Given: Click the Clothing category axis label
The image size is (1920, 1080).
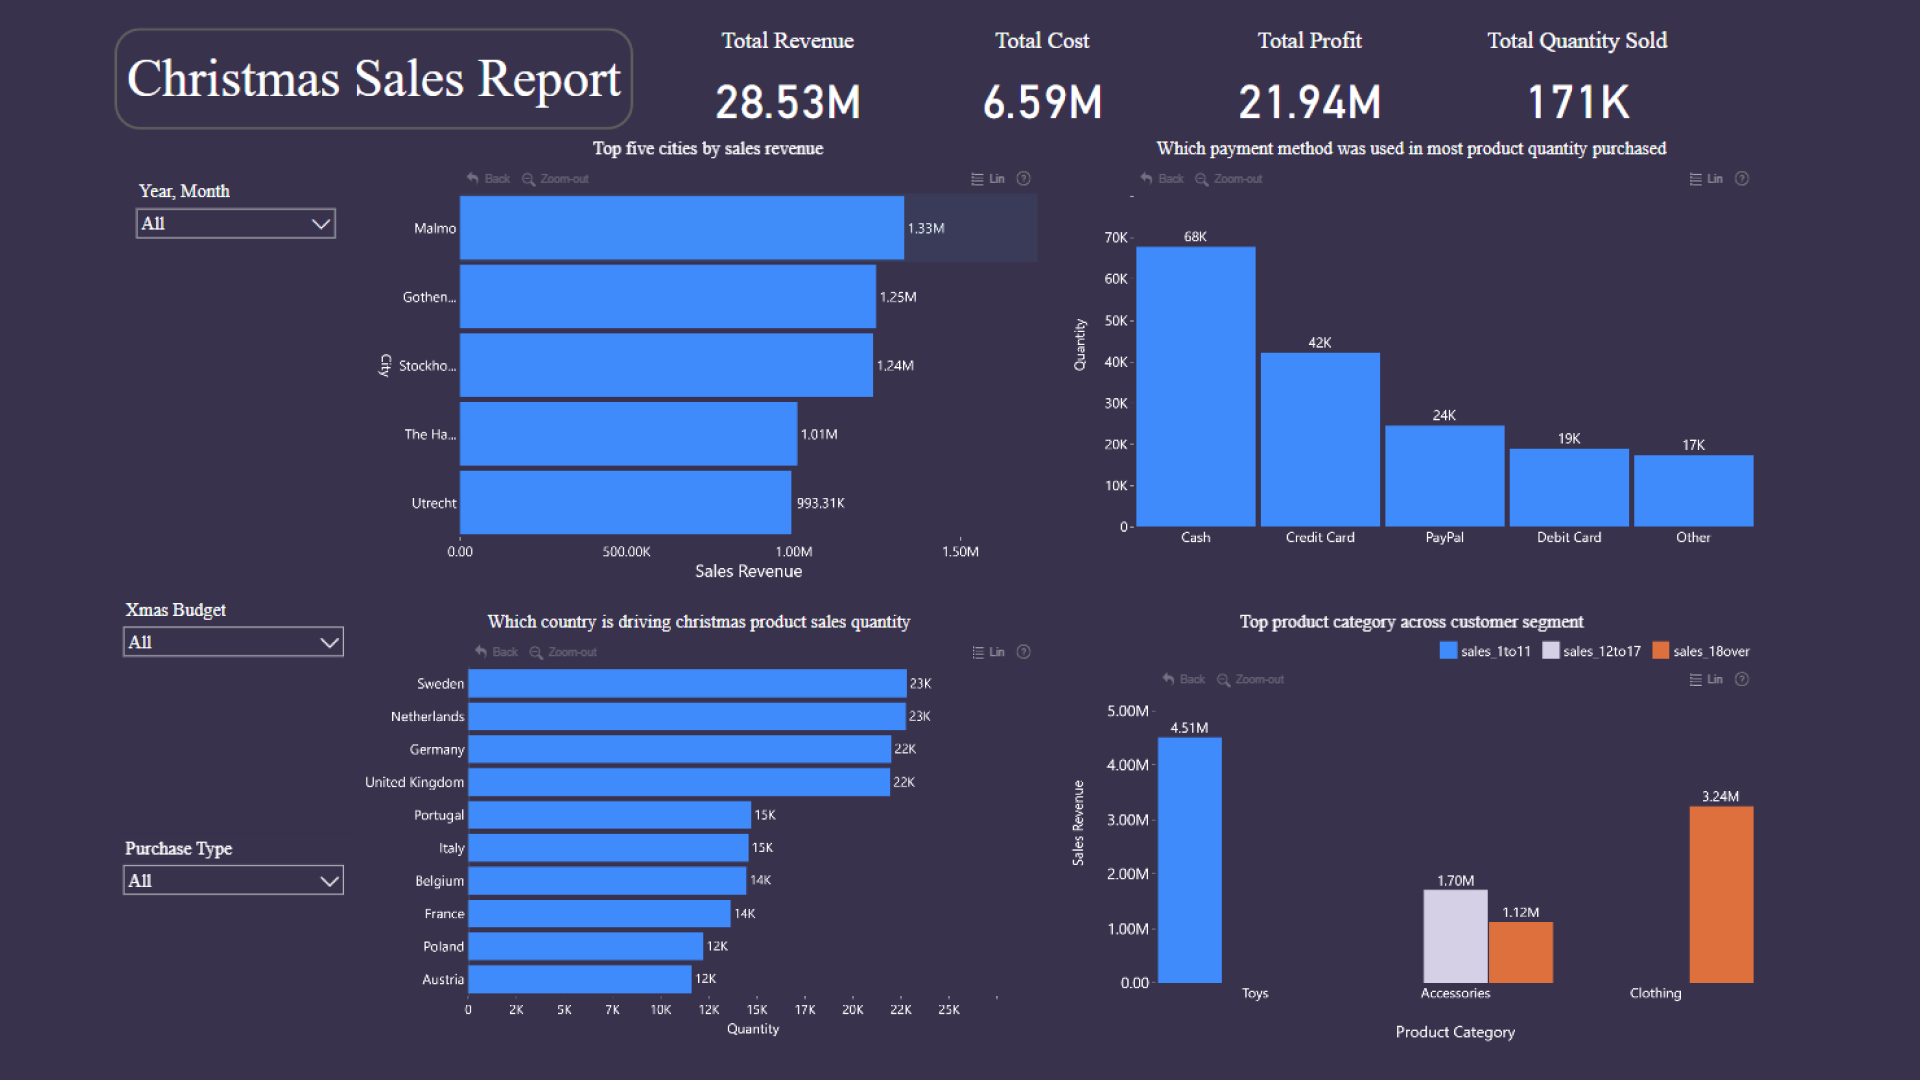Looking at the screenshot, I should click(x=1655, y=993).
